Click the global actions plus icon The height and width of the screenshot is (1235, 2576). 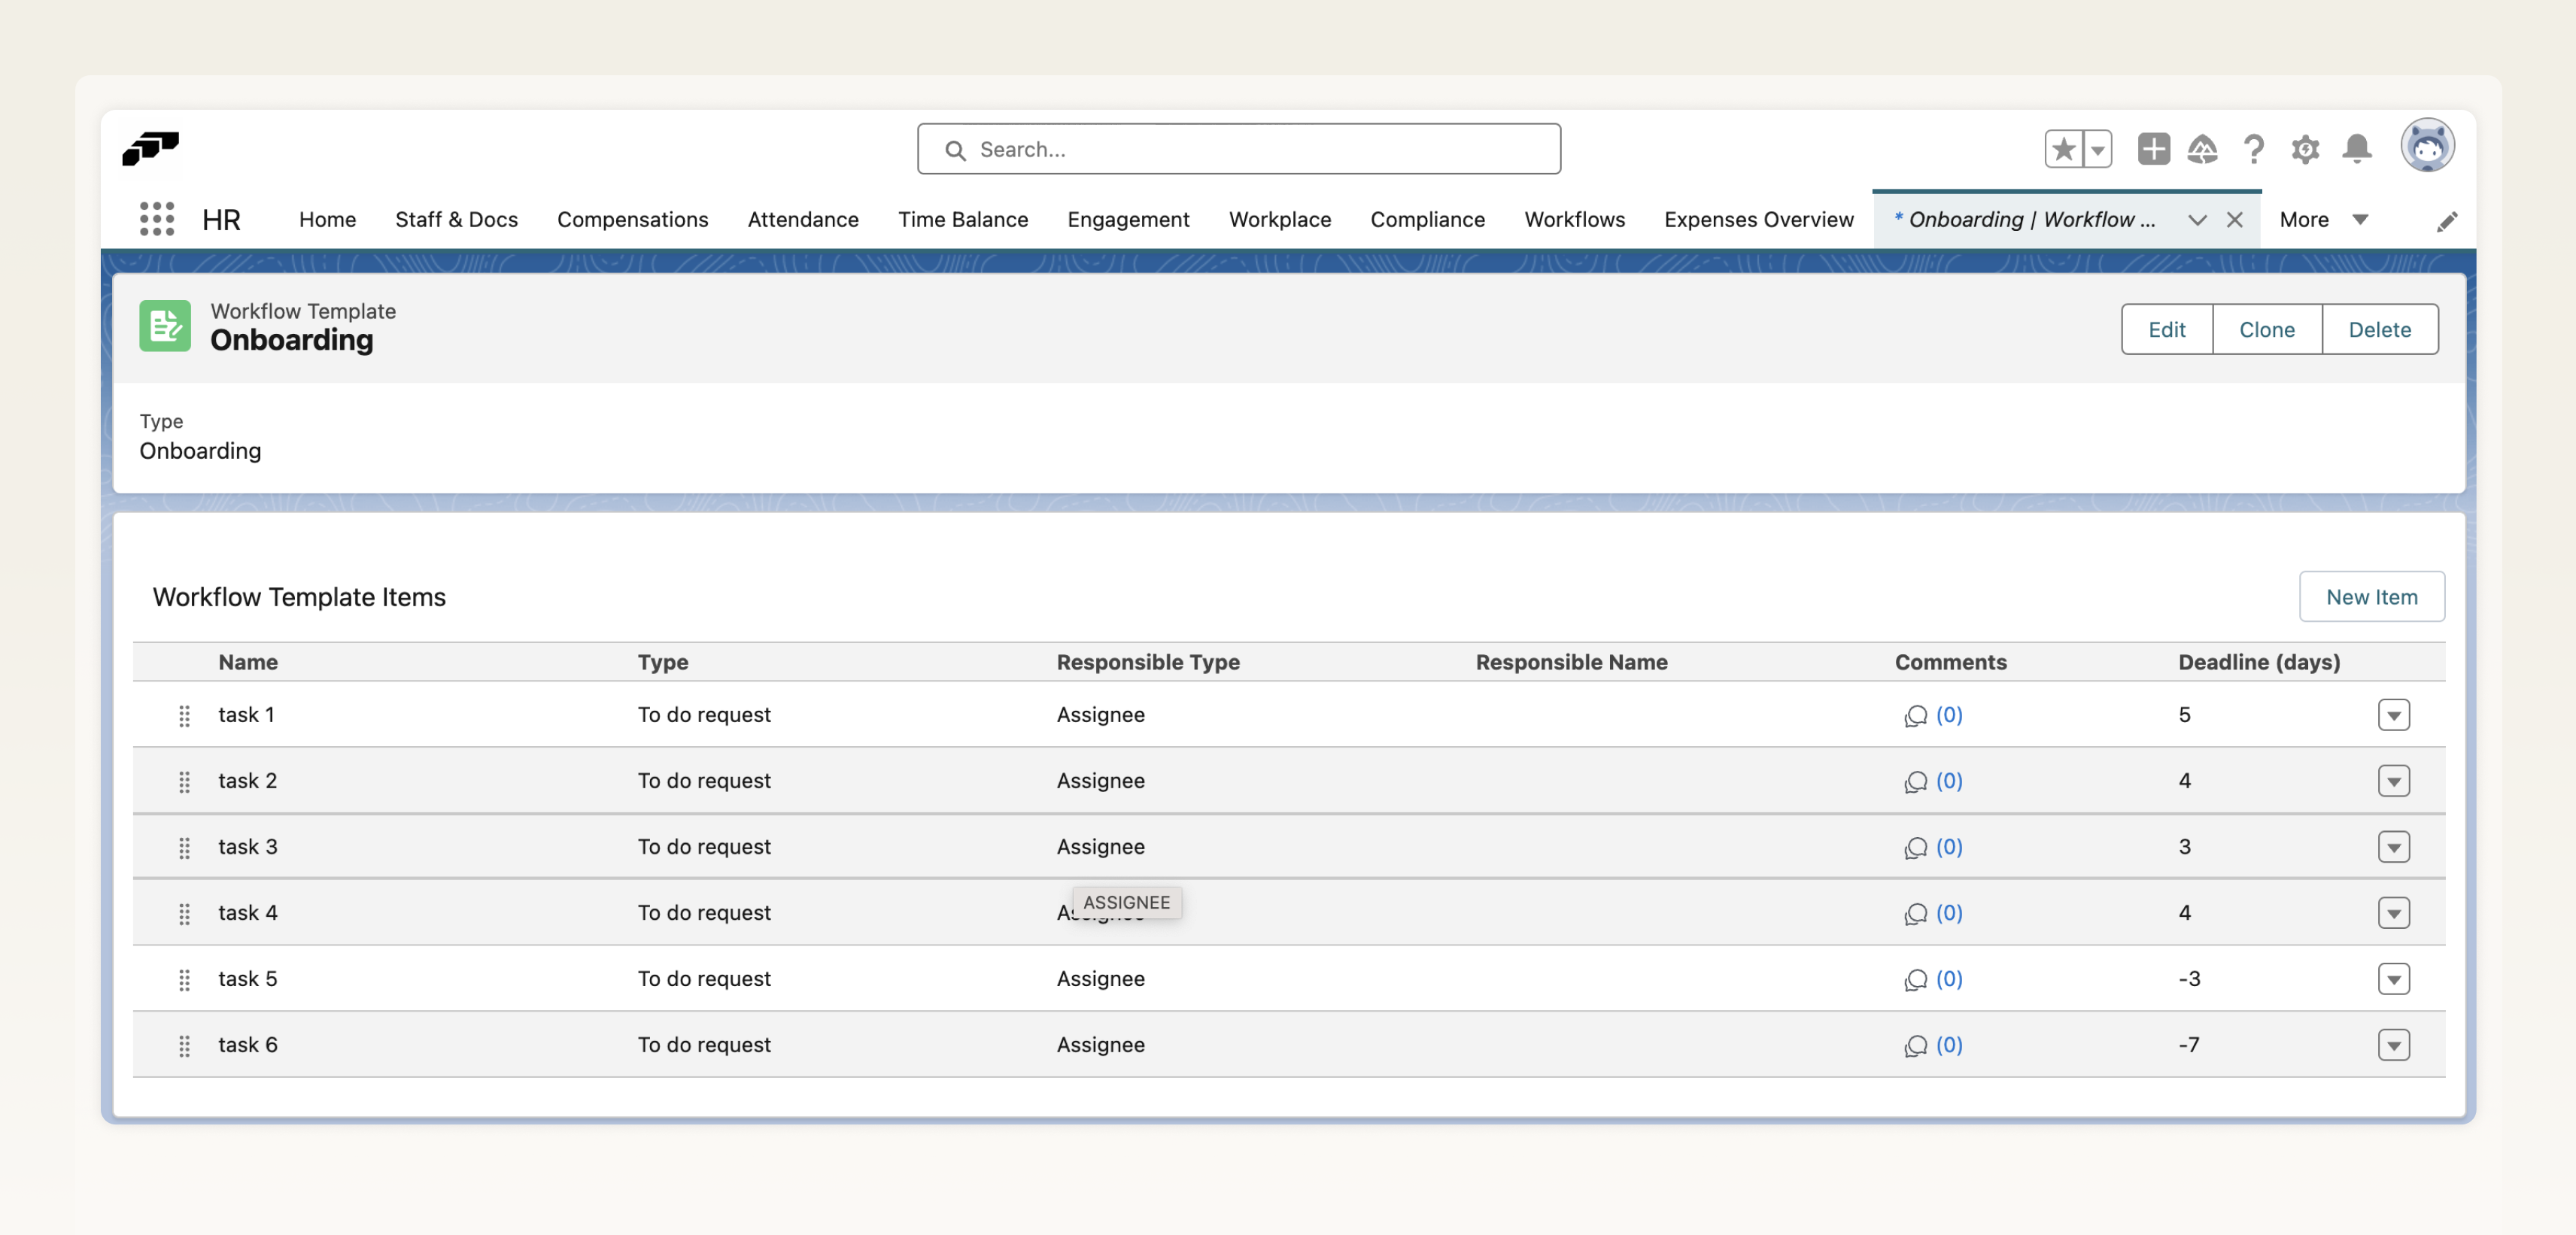coord(2153,149)
